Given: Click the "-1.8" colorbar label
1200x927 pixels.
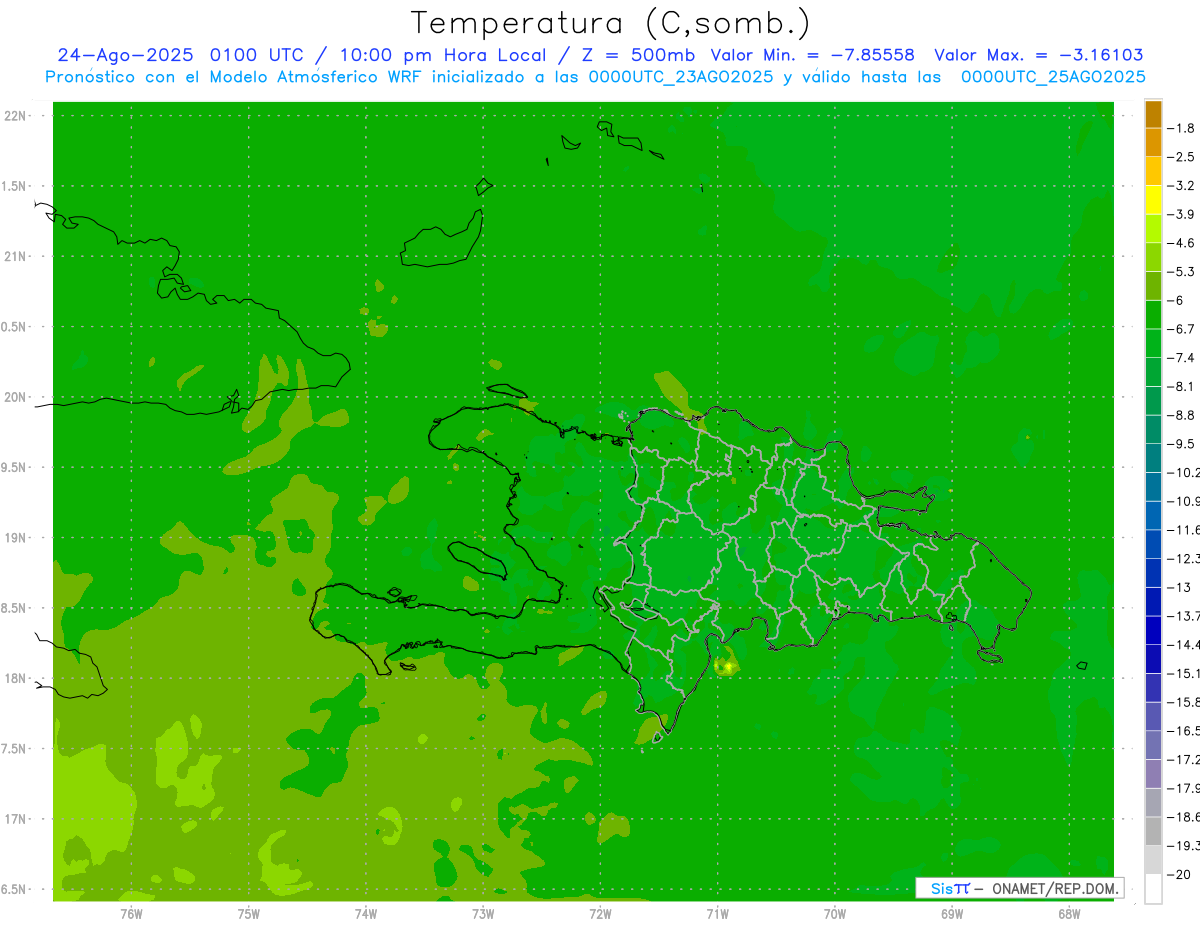Looking at the screenshot, I should click(1183, 128).
